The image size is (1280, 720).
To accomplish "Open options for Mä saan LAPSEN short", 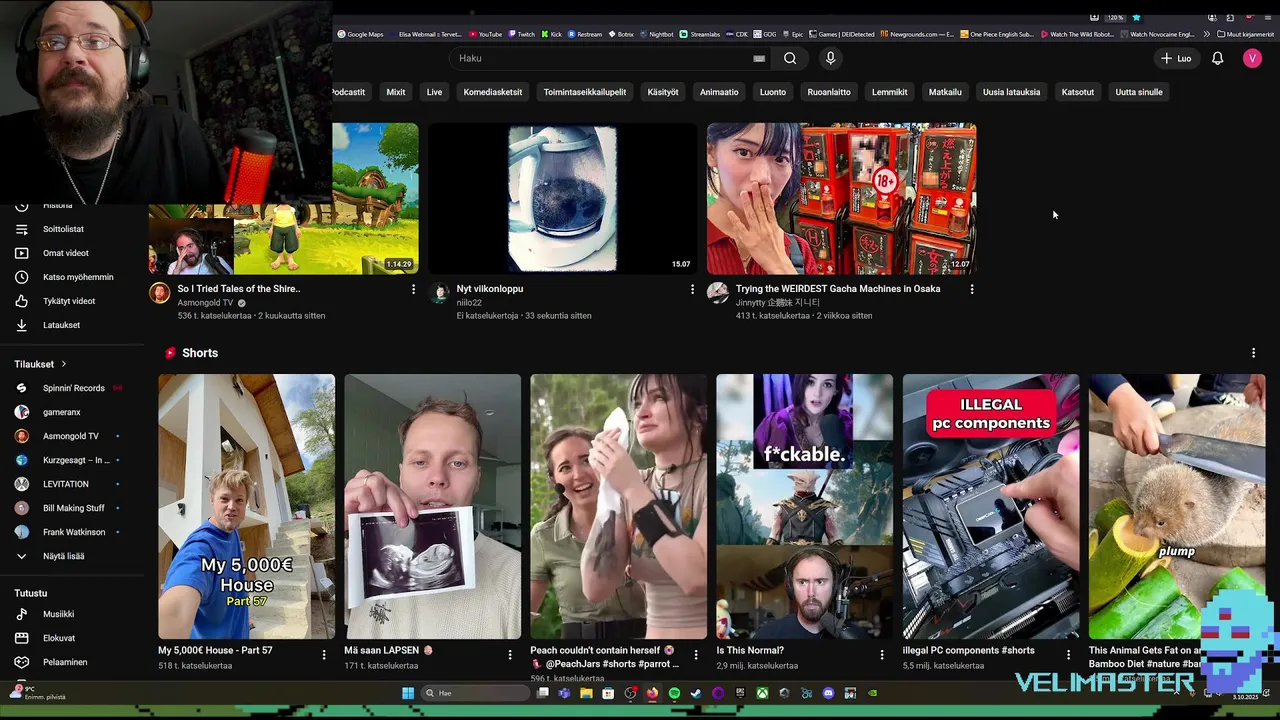I will [509, 655].
